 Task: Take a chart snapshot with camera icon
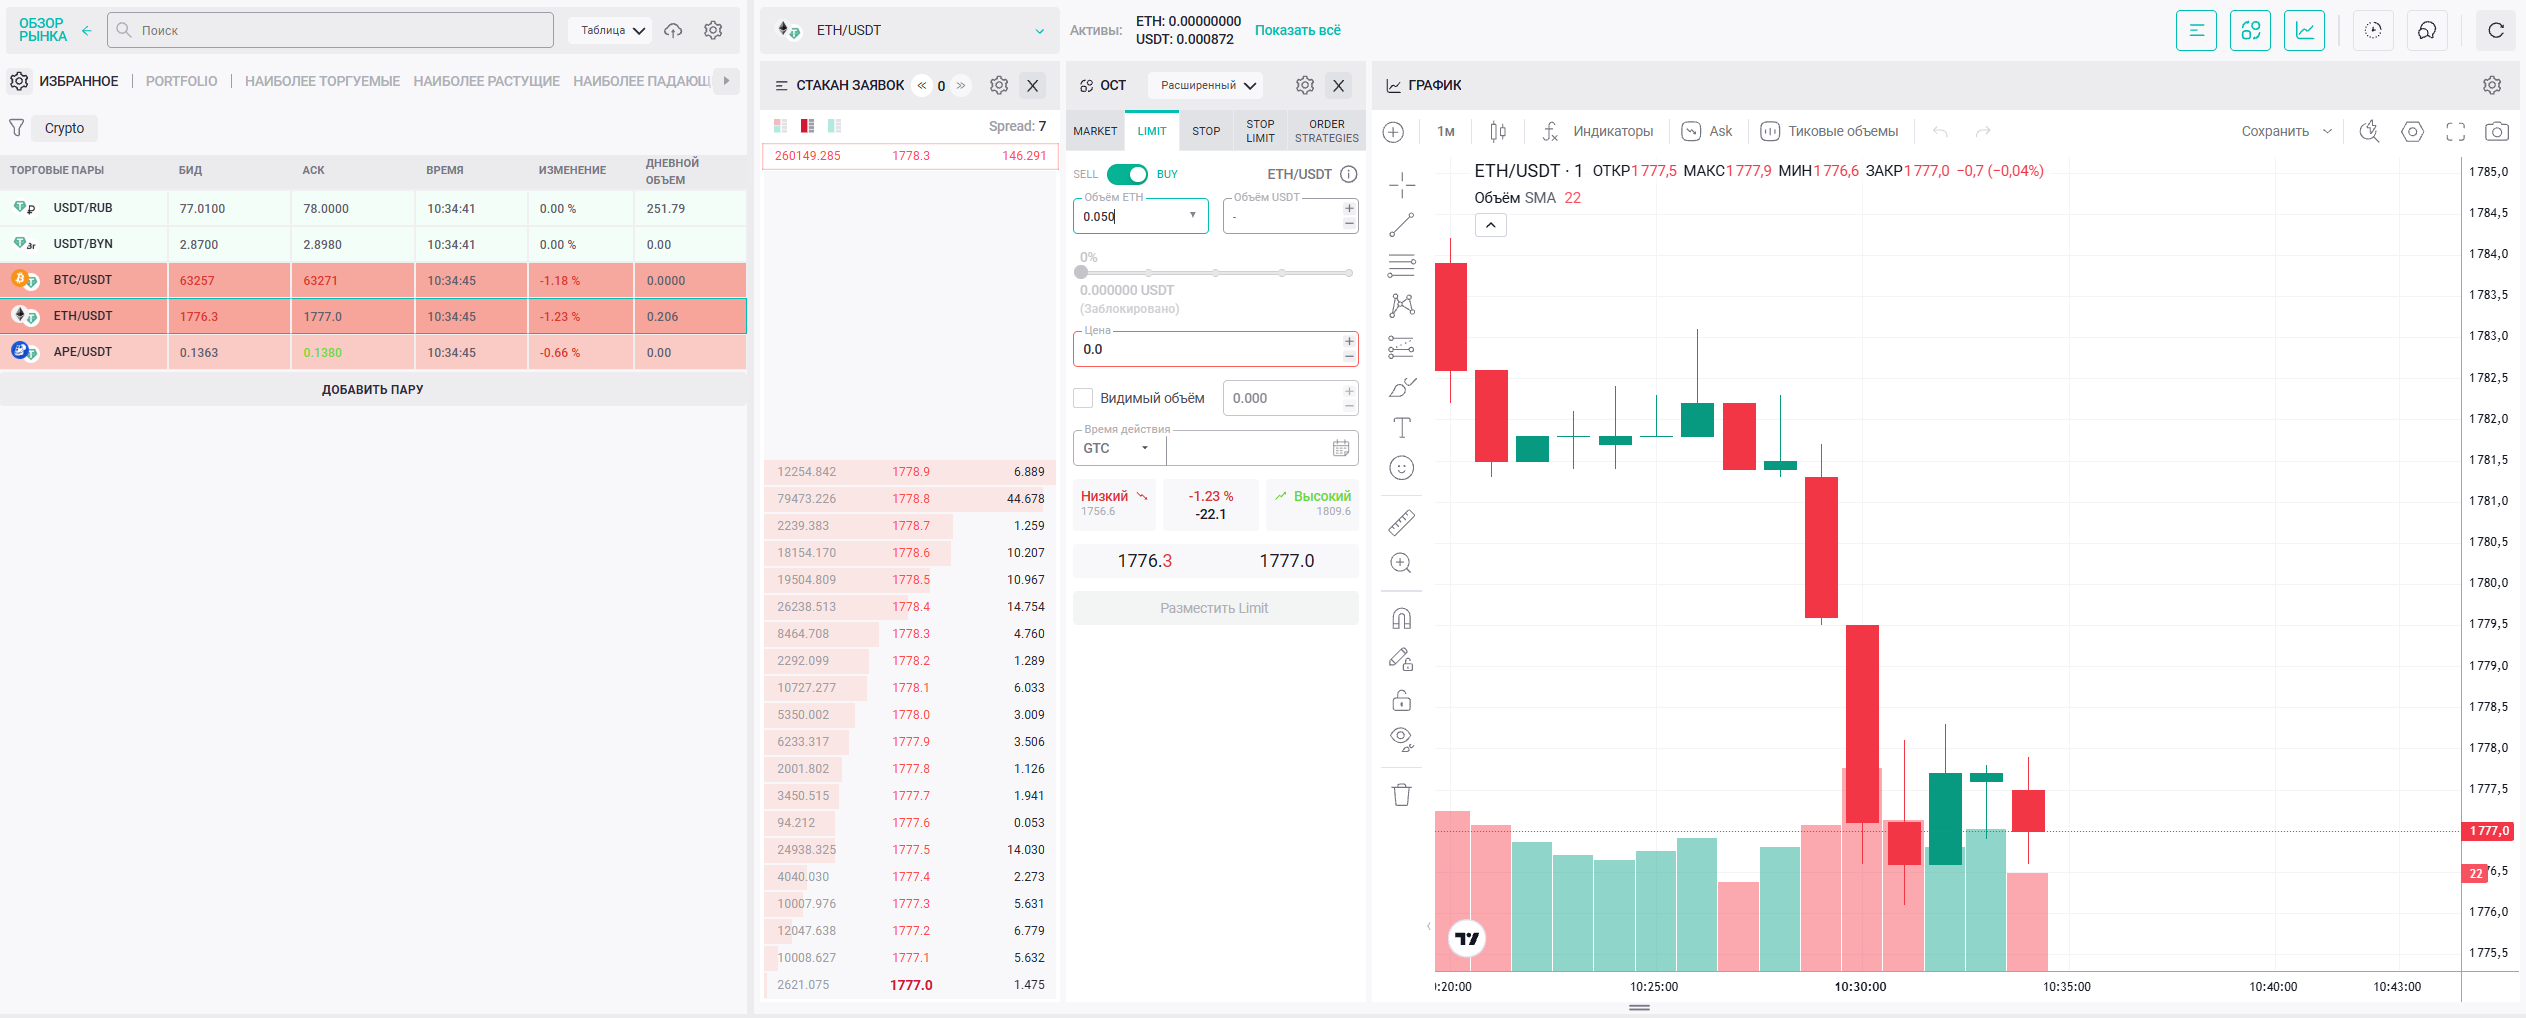click(2496, 131)
